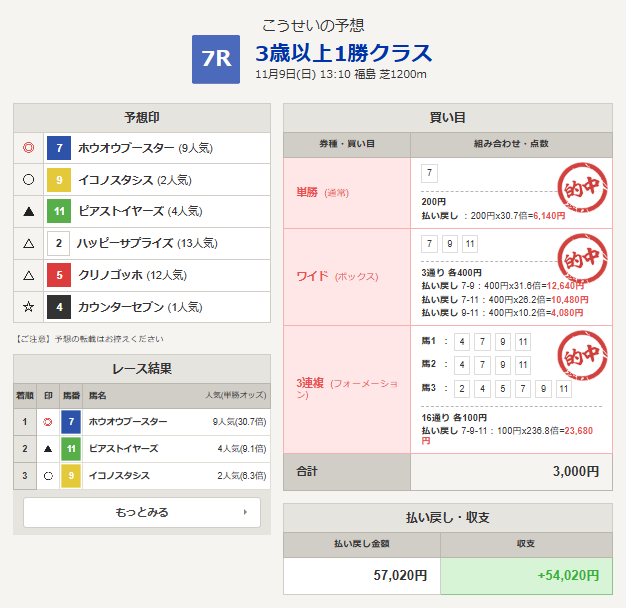
Task: Expand results via the もっとみる arrow
Action: [245, 512]
